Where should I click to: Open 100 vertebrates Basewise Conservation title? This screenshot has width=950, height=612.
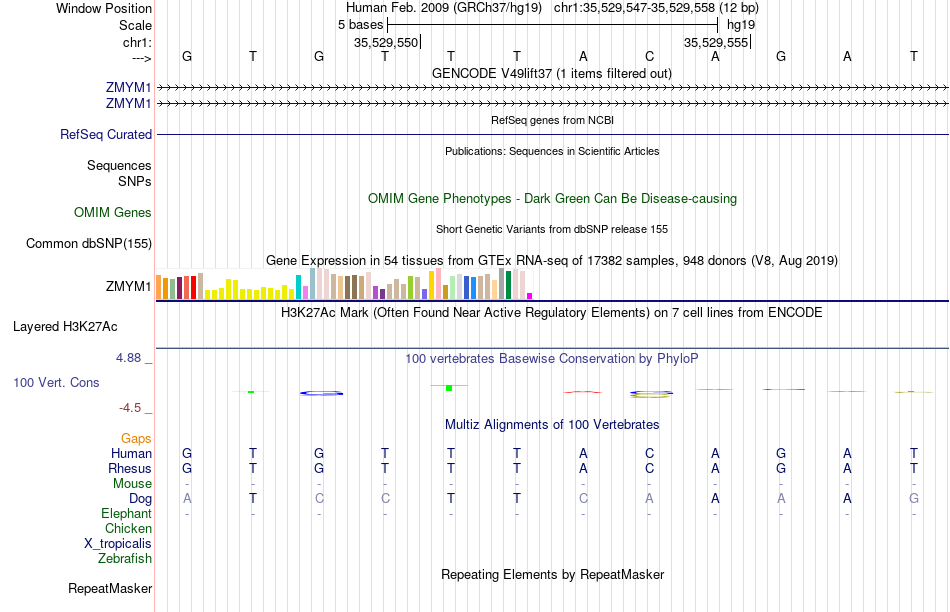pos(552,359)
